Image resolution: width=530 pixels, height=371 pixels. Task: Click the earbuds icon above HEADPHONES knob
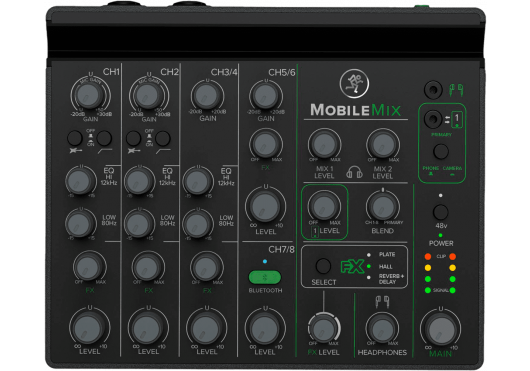(383, 302)
